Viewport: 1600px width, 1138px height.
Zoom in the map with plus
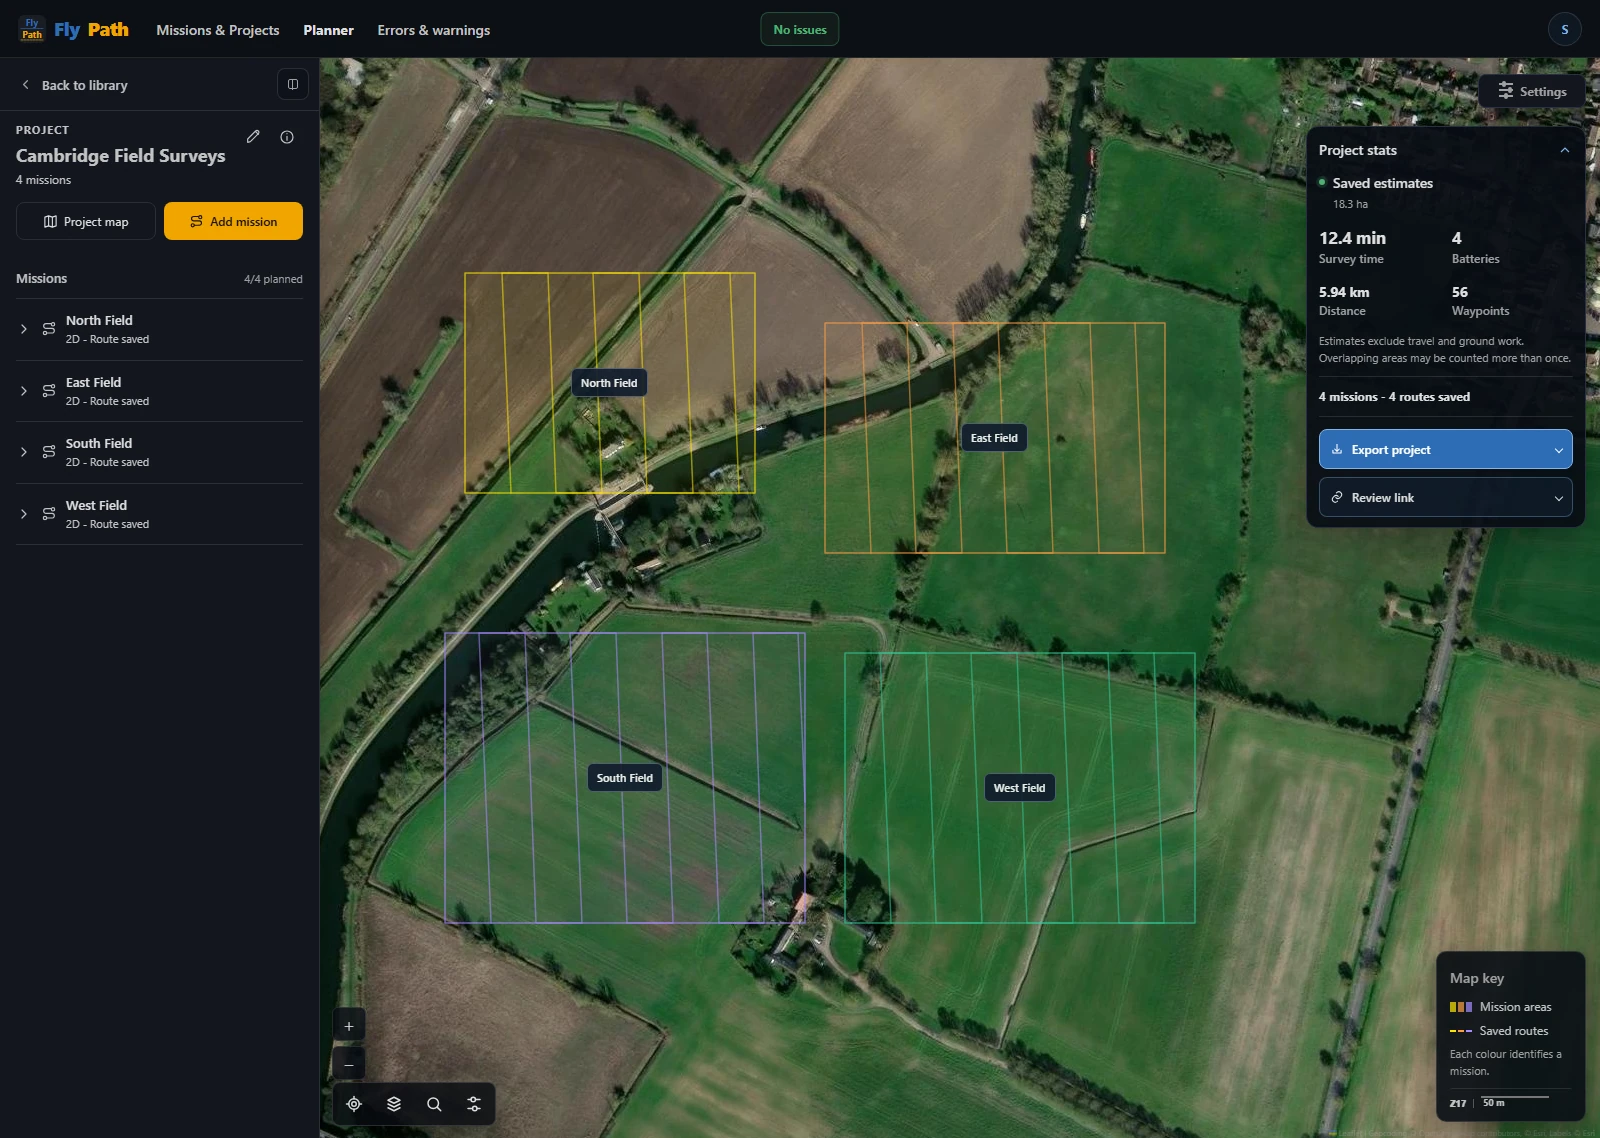tap(349, 1026)
